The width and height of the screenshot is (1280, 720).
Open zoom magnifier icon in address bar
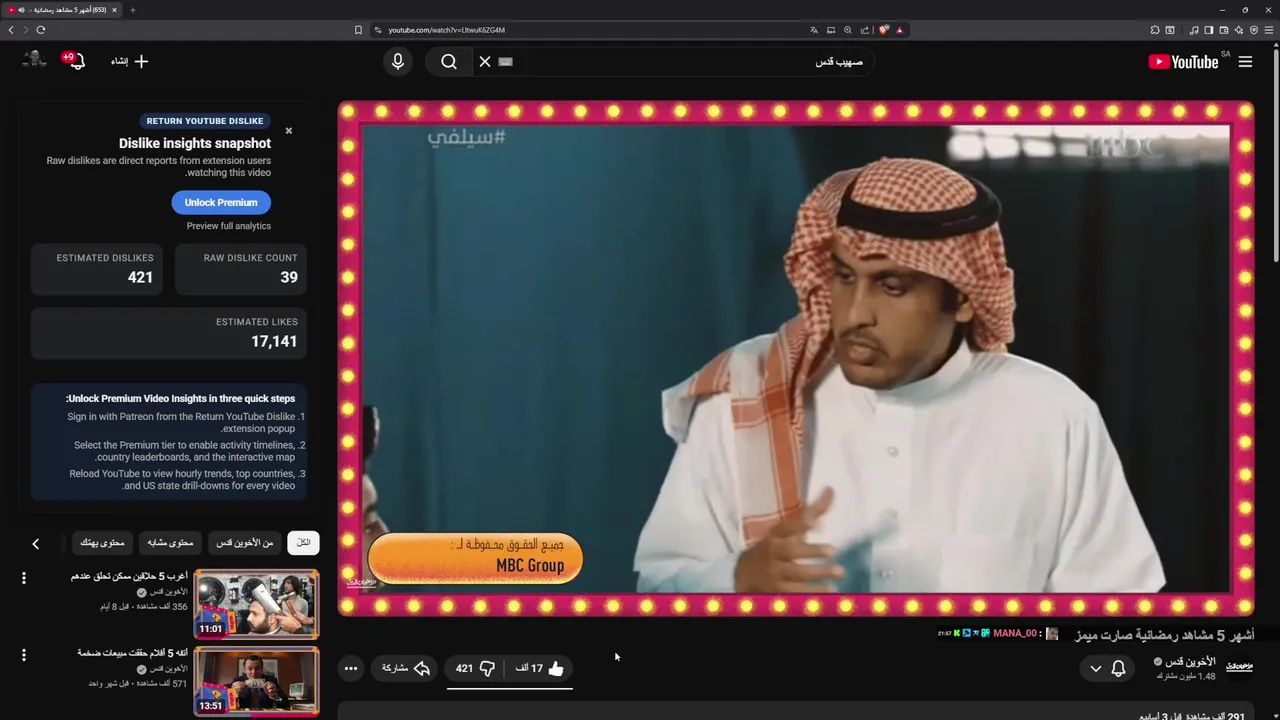tap(848, 30)
